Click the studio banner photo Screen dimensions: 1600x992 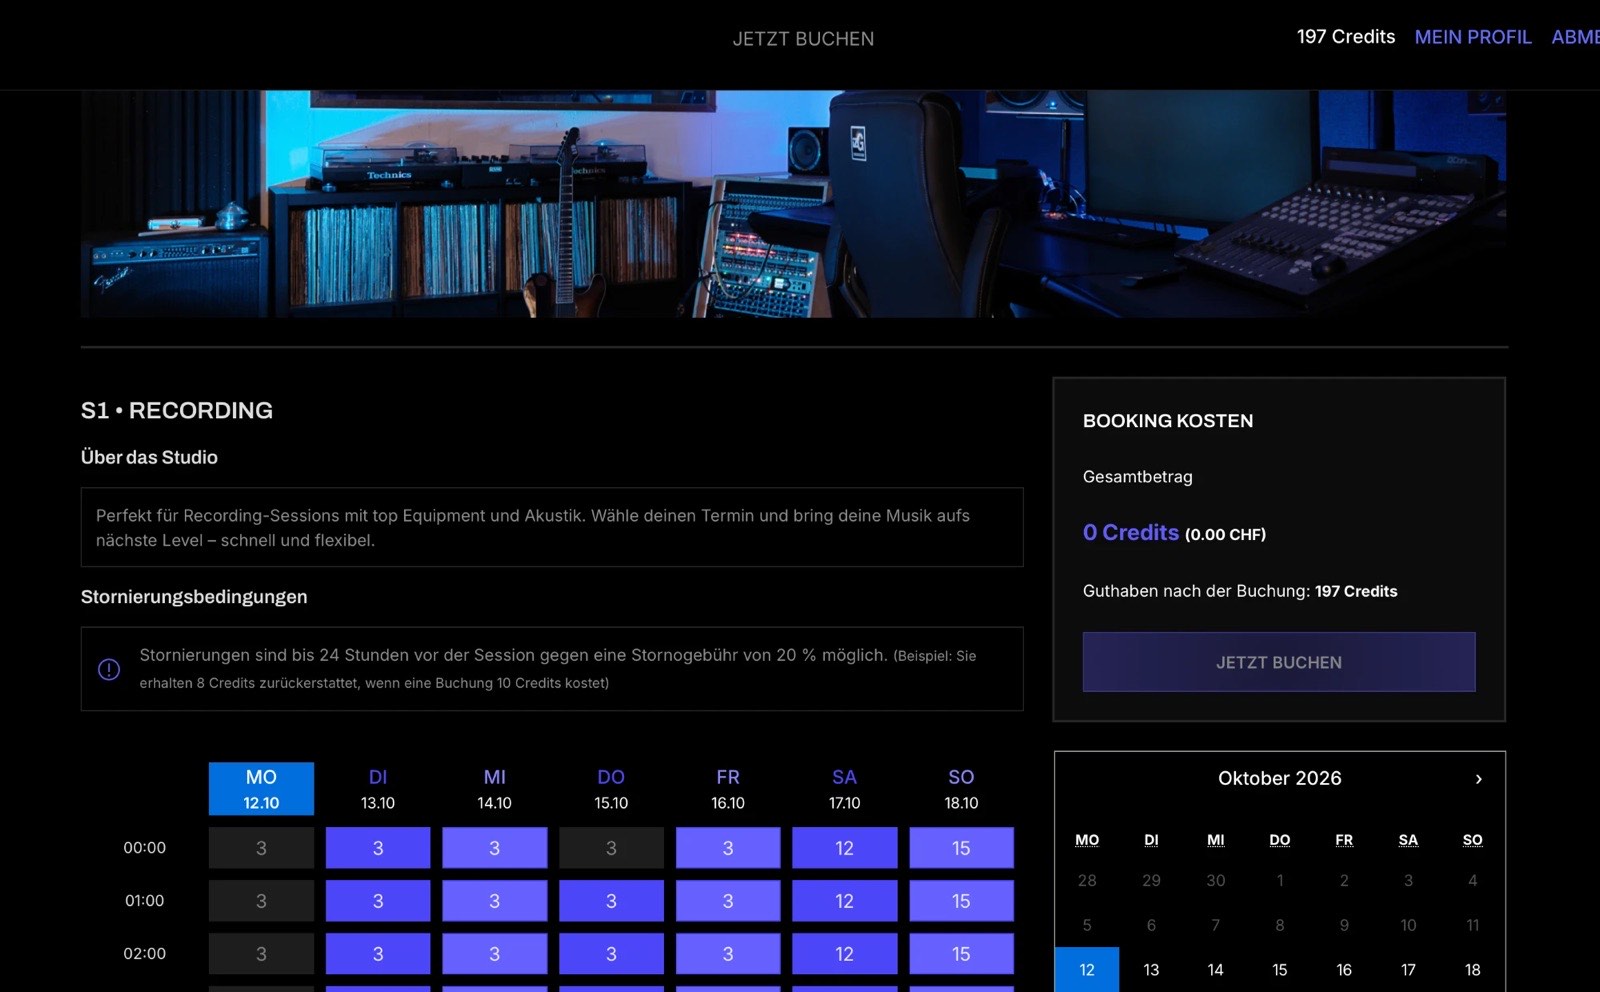[794, 204]
